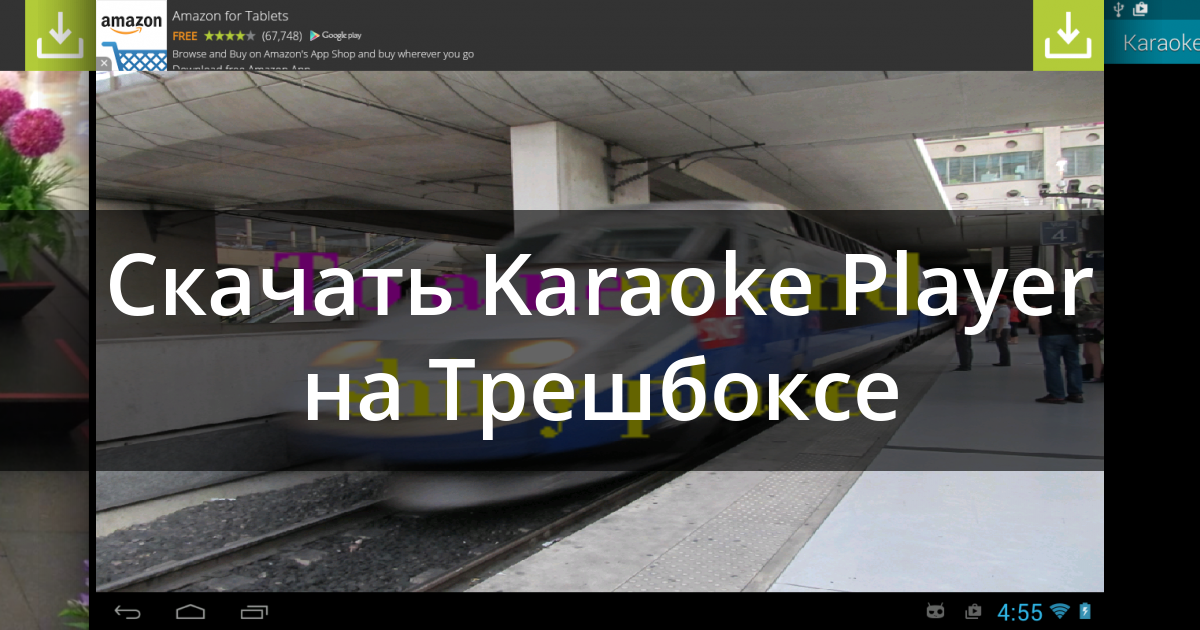Open the CyanogenMod notification icon
The width and height of the screenshot is (1200, 630).
click(935, 611)
